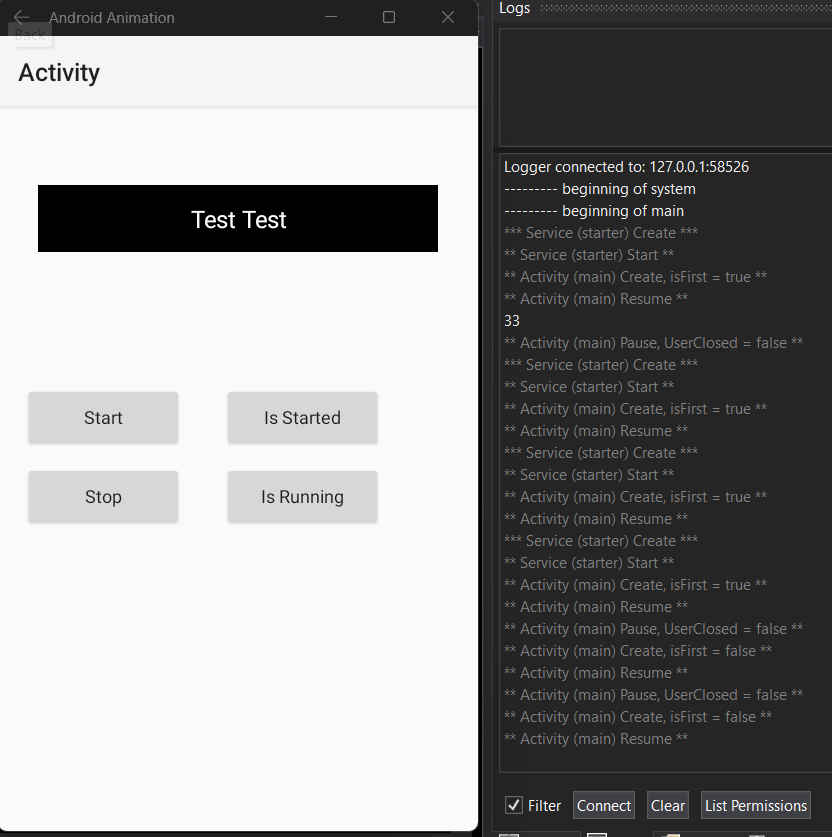
Task: Click the black Test Test label
Action: (x=238, y=219)
